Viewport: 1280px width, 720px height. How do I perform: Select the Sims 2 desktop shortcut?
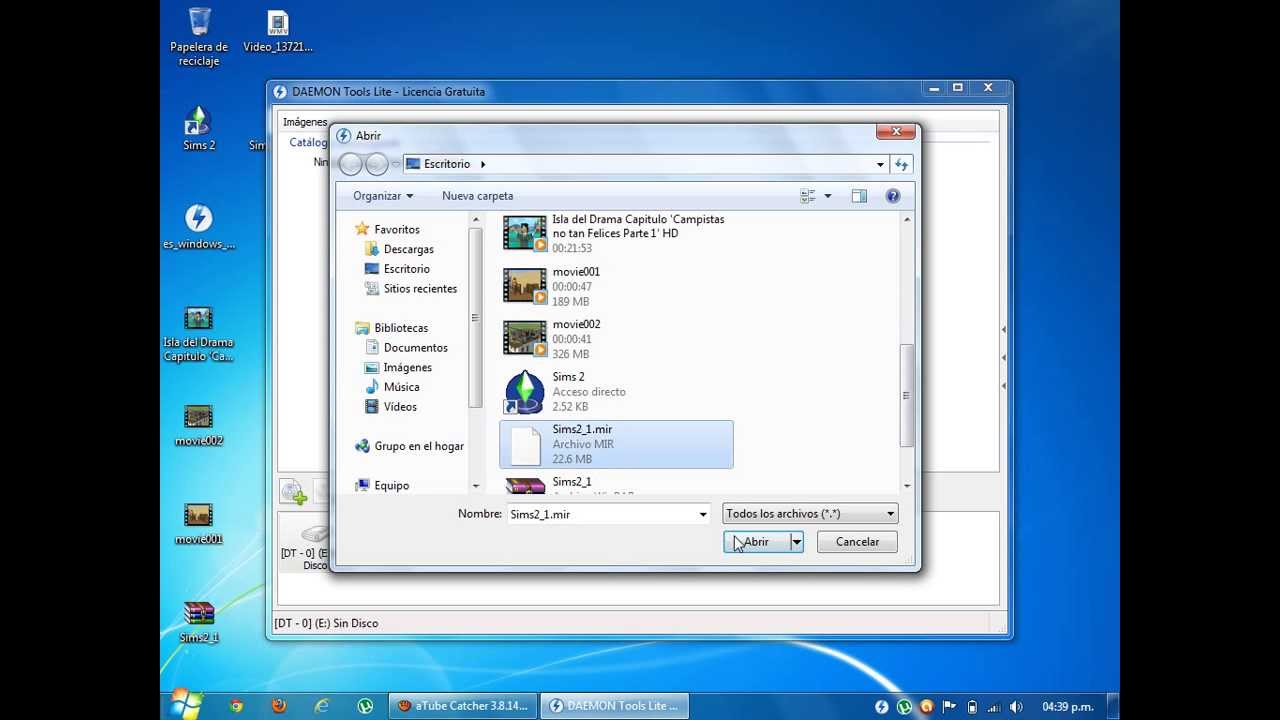[199, 129]
